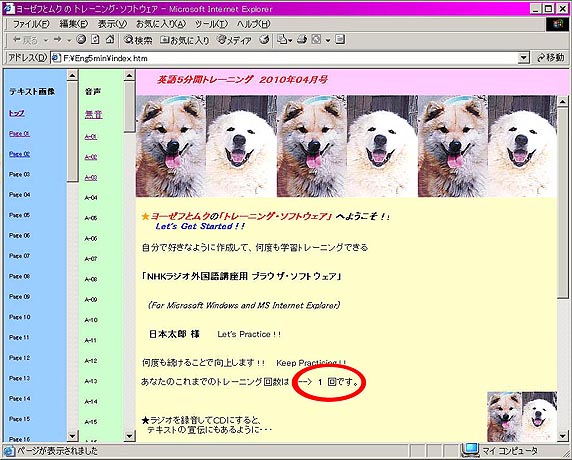Click the Print icon in the toolbar
This screenshot has height=460, width=572.
point(302,39)
